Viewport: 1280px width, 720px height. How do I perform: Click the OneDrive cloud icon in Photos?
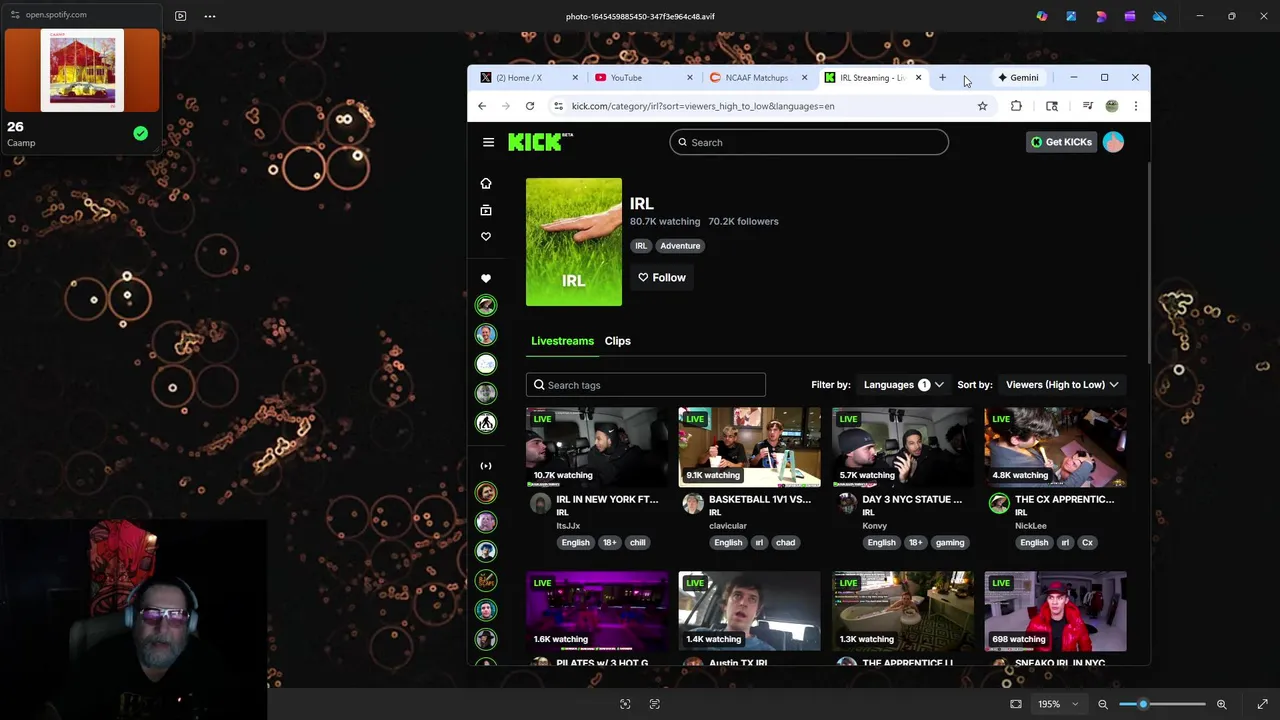(x=1160, y=16)
